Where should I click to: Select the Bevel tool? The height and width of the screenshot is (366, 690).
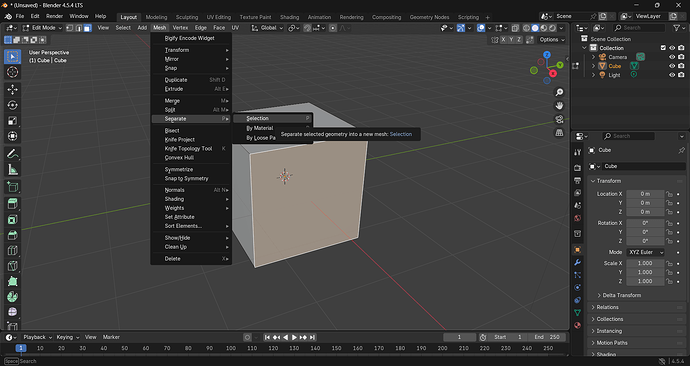tap(12, 235)
